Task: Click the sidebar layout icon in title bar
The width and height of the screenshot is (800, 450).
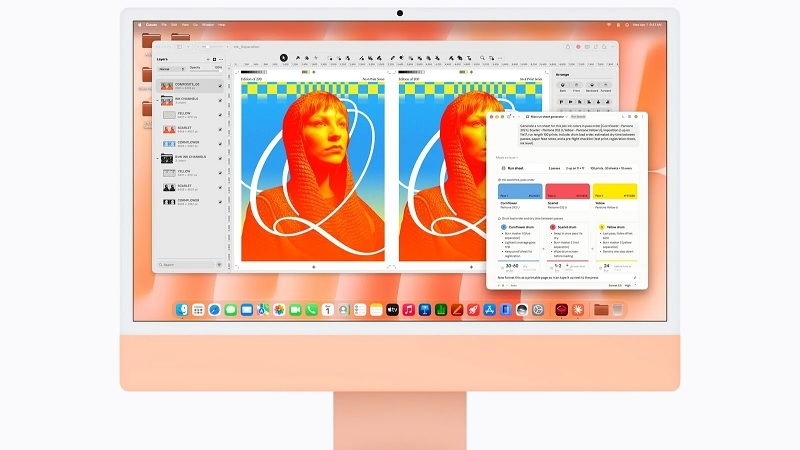Action: tap(180, 47)
